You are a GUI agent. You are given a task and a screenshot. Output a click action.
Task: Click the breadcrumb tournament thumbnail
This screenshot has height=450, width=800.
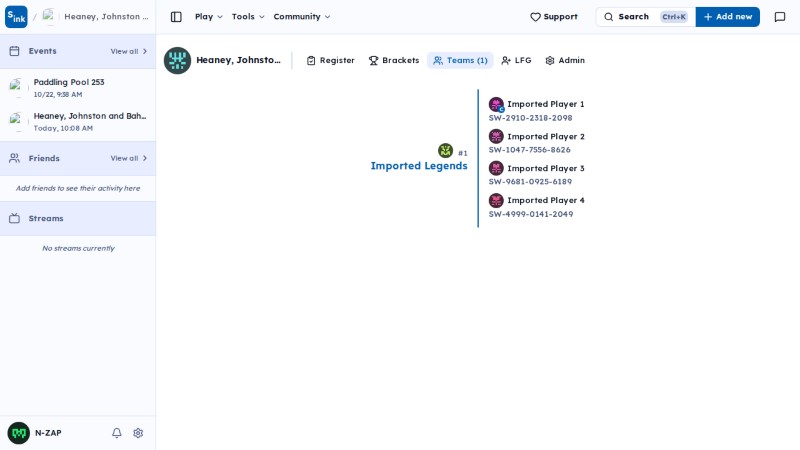(x=49, y=17)
